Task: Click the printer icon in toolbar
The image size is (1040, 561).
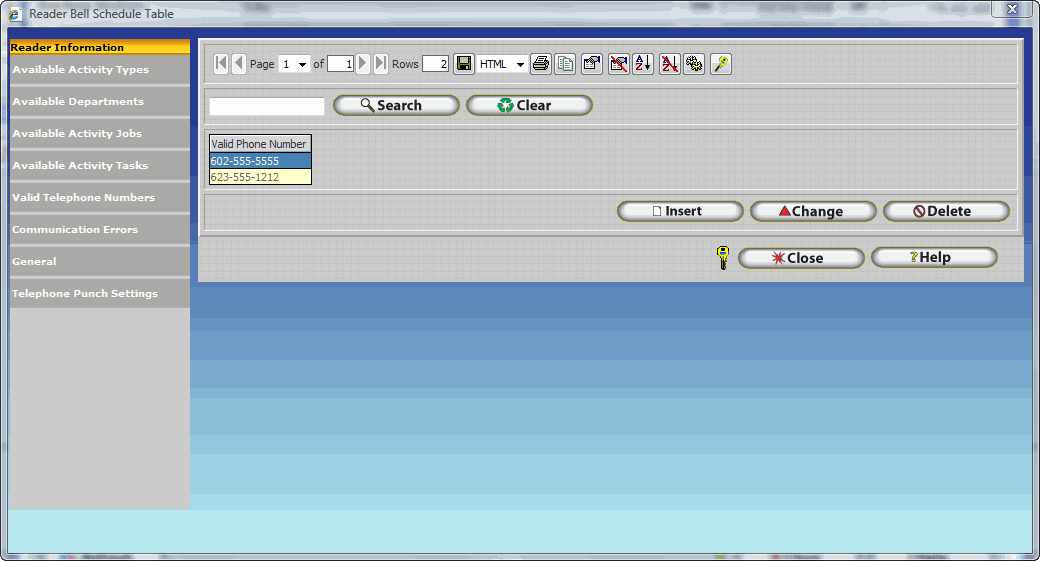Action: tap(541, 64)
